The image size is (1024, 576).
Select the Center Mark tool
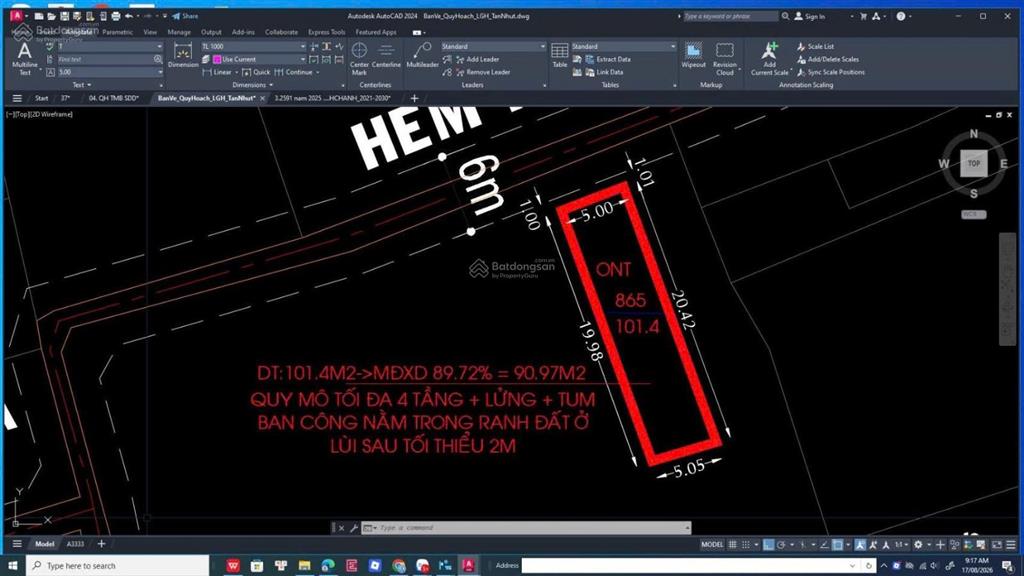(359, 58)
